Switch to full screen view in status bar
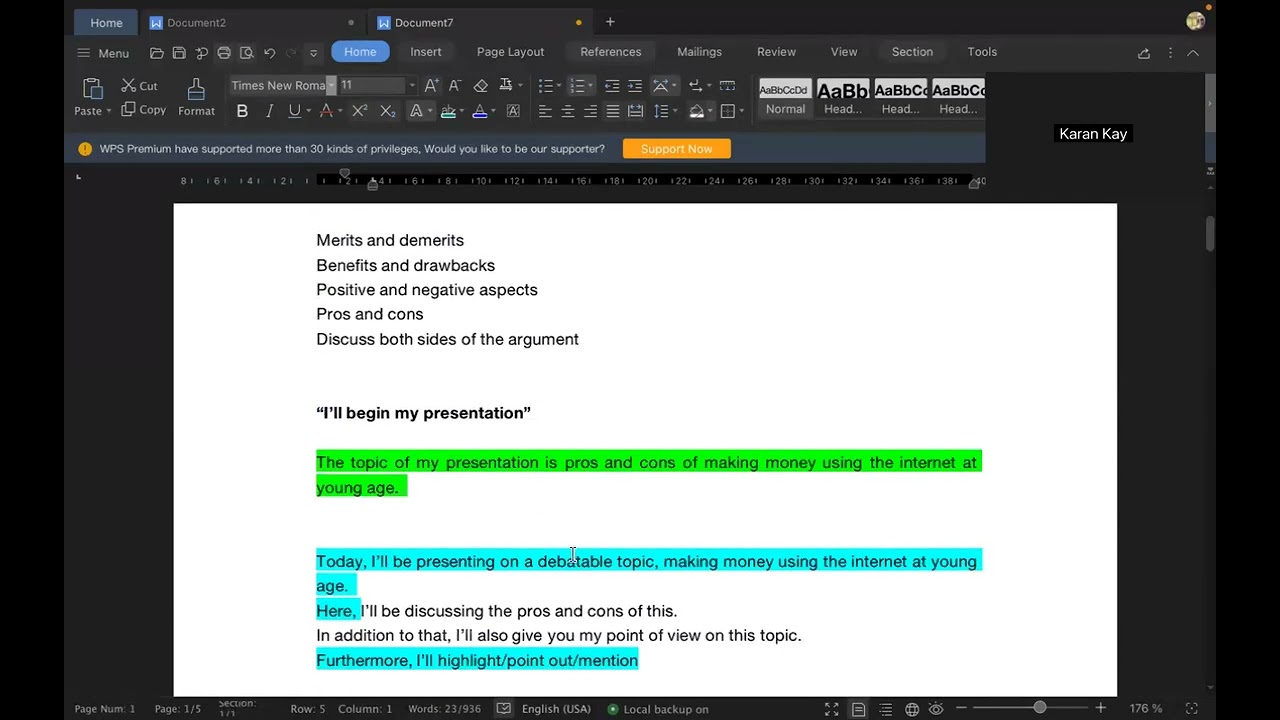This screenshot has height=720, width=1280. click(832, 709)
